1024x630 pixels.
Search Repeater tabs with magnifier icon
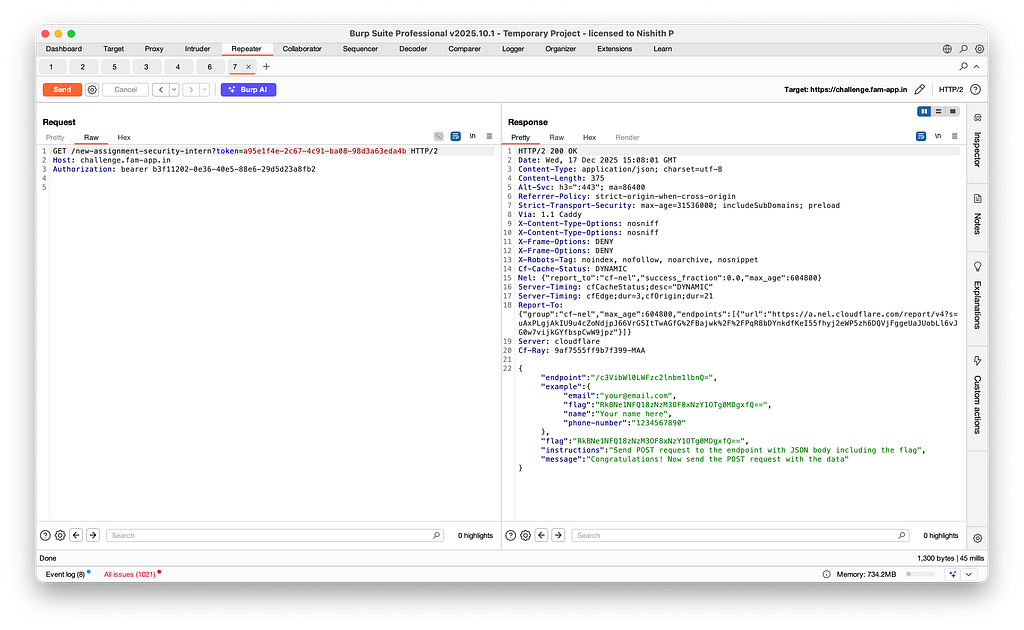pyautogui.click(x=963, y=67)
